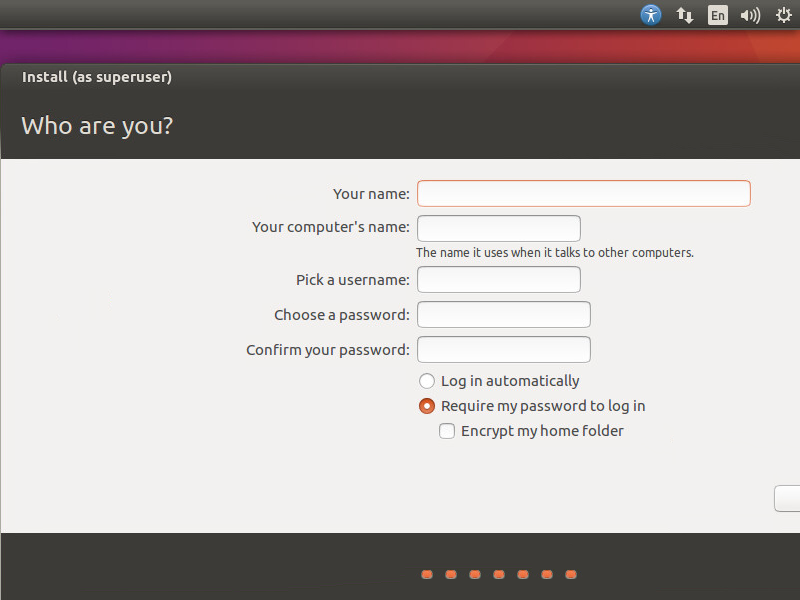The image size is (800, 600).
Task: Click into Choose a password field
Action: [x=503, y=315]
